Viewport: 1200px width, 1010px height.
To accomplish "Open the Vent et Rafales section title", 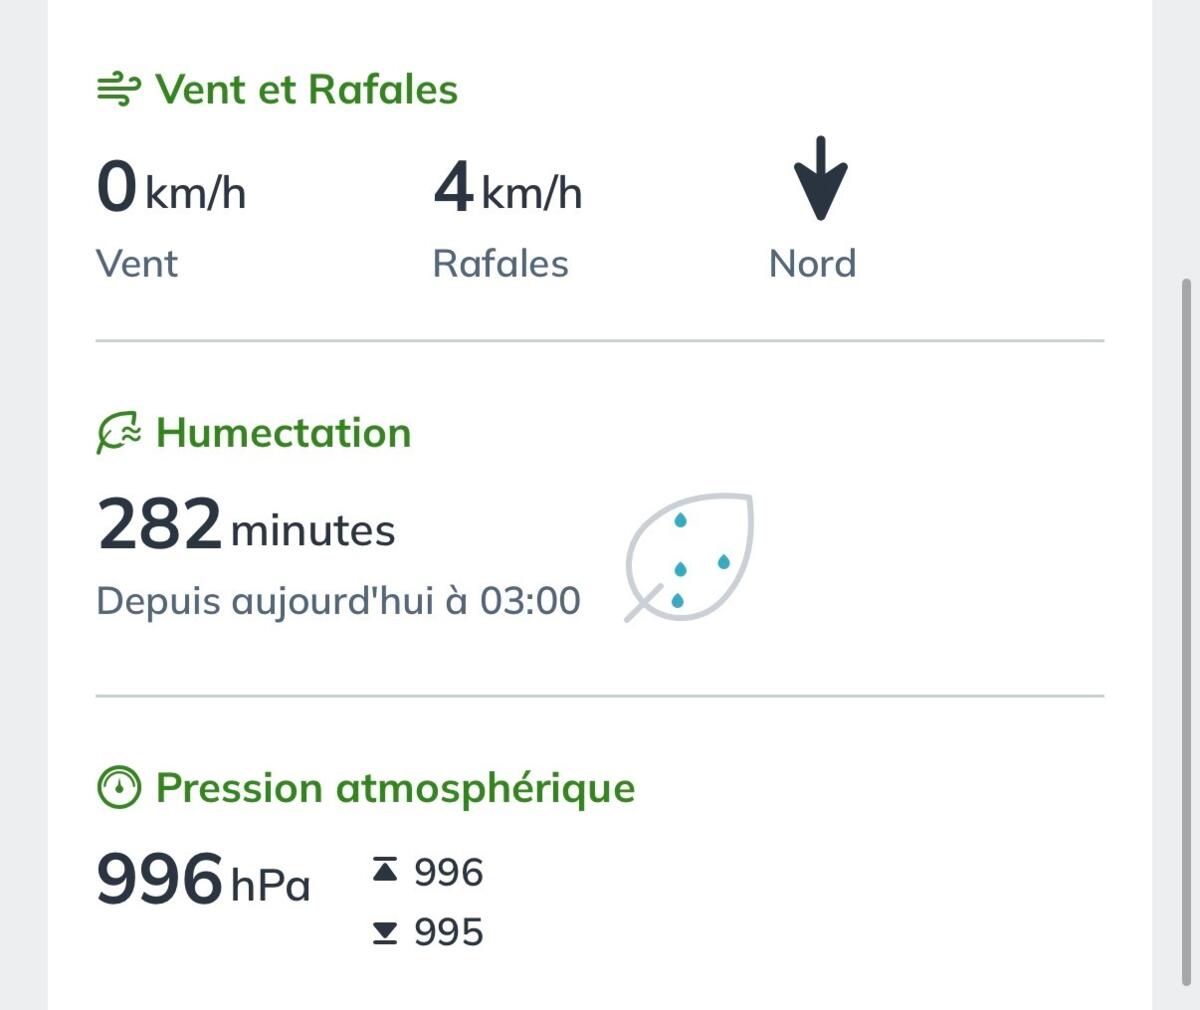I will point(307,89).
